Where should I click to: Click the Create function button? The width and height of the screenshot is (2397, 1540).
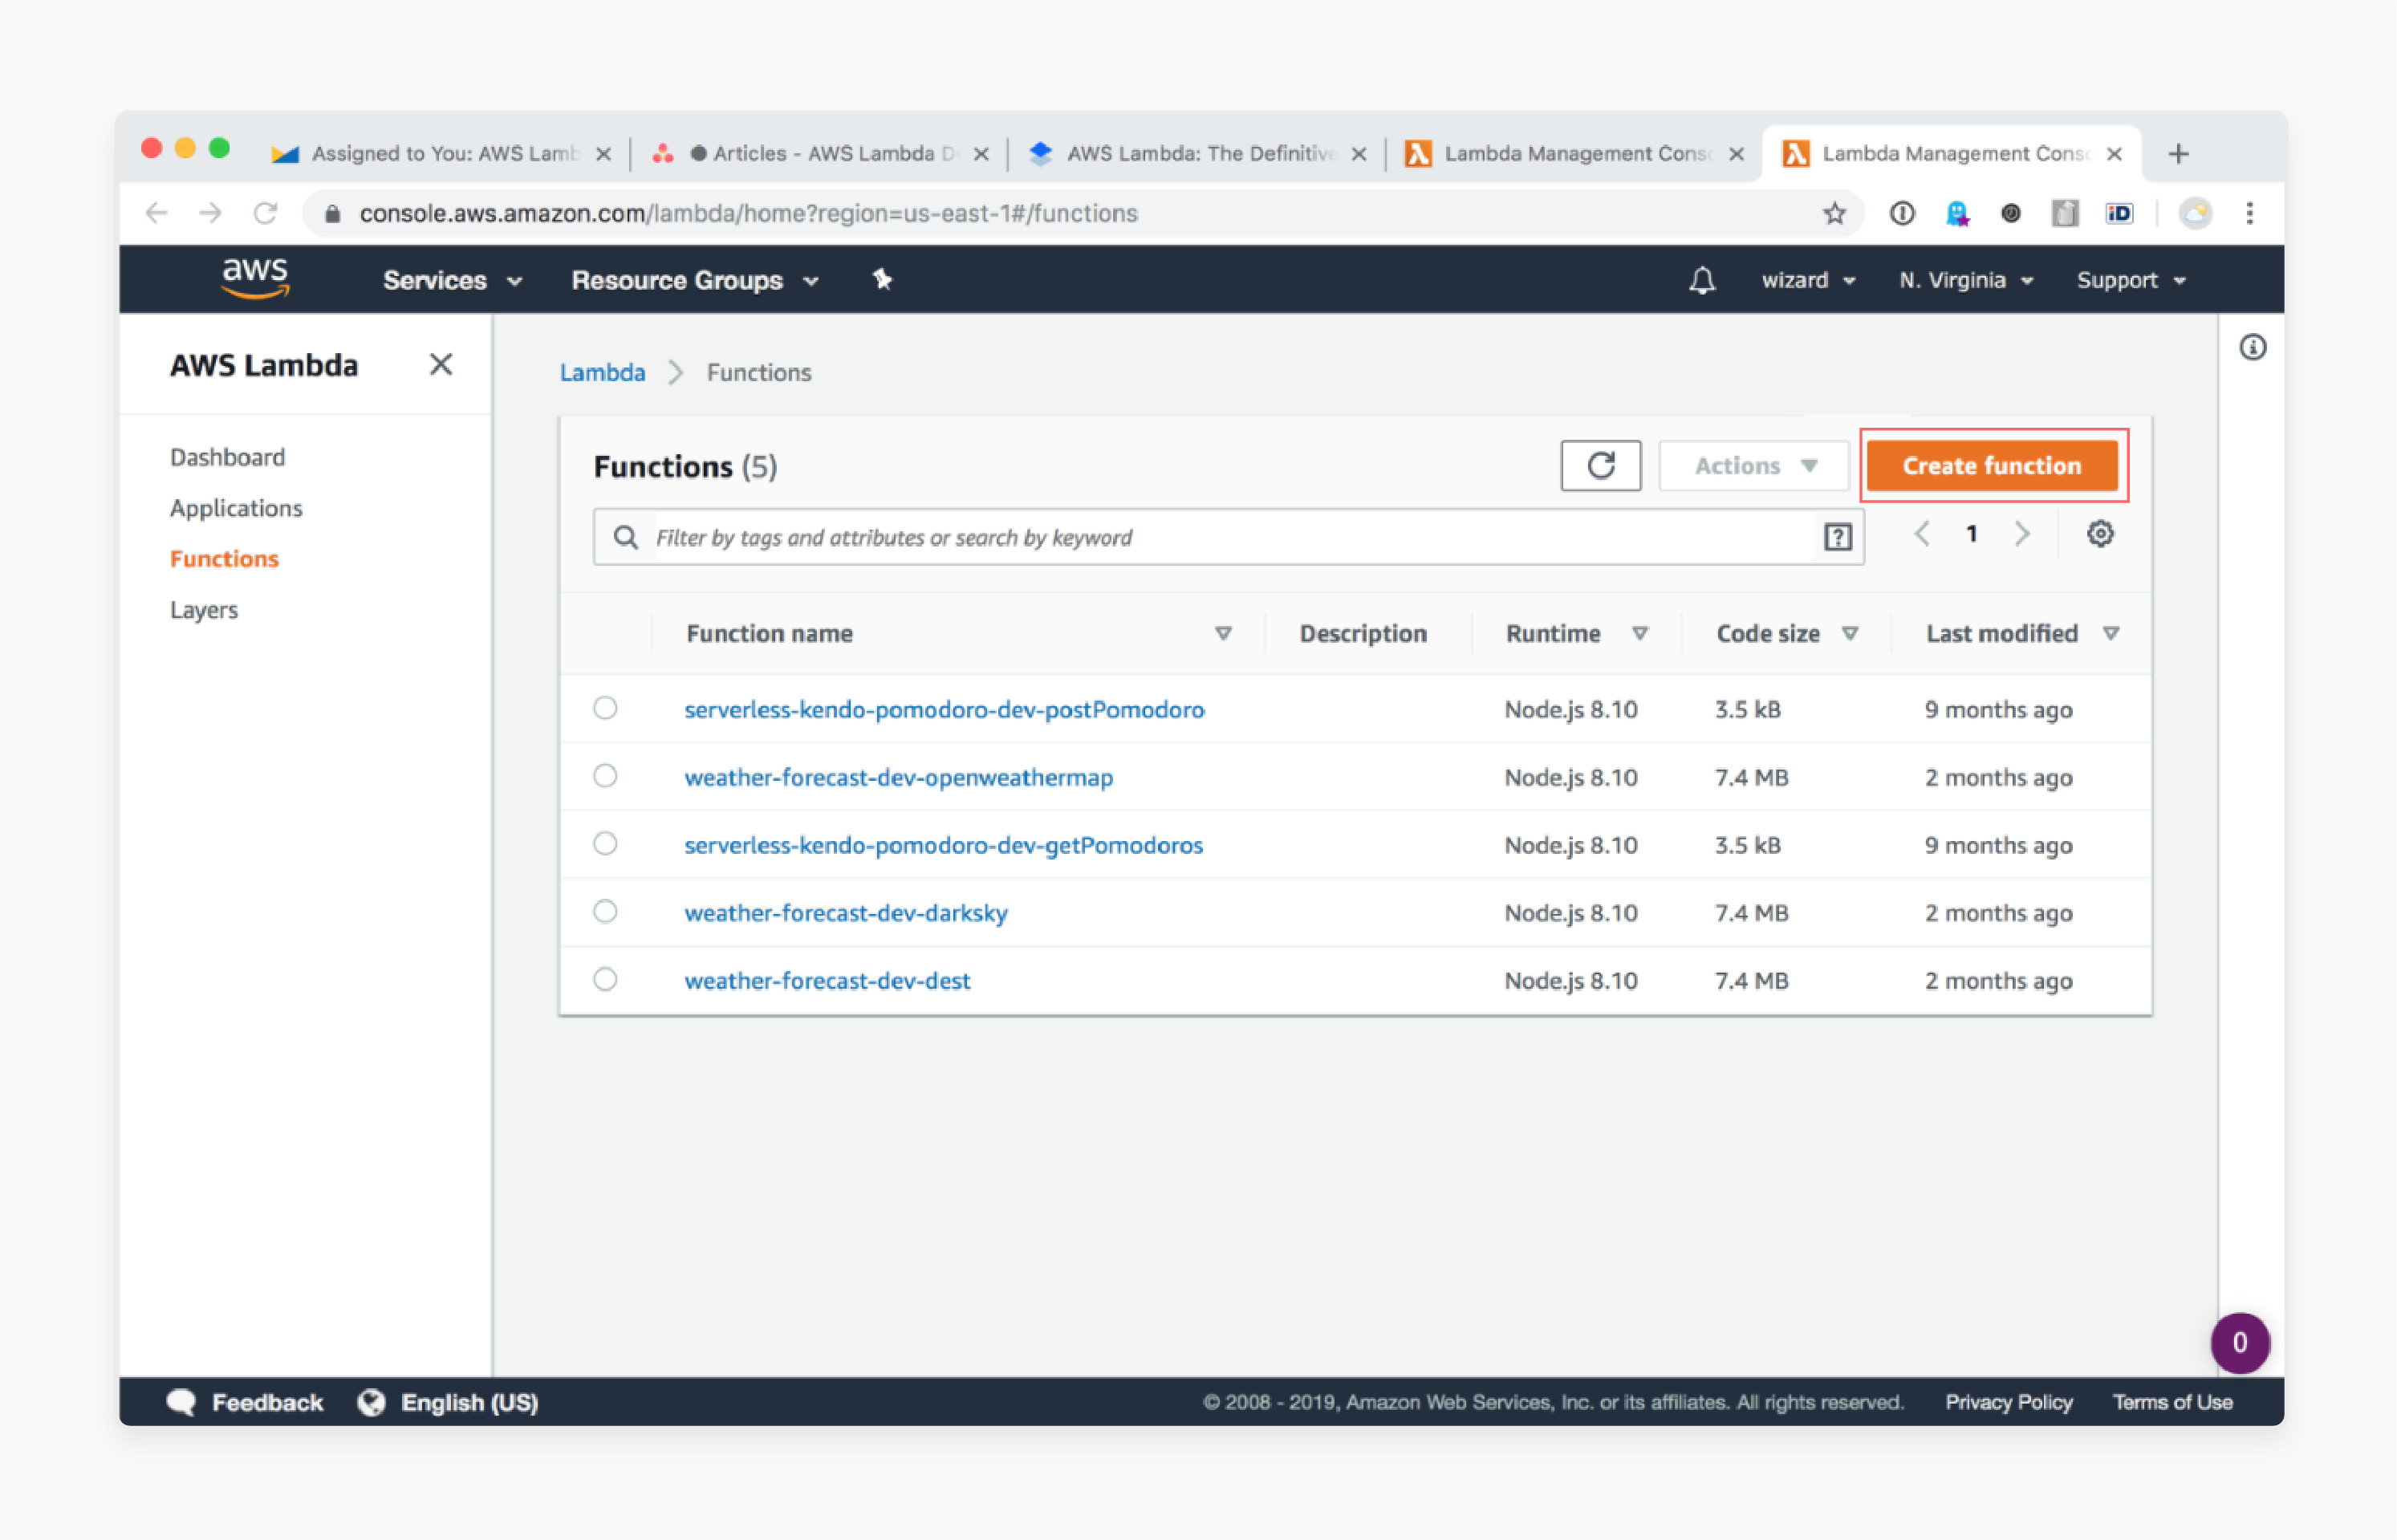point(1992,466)
